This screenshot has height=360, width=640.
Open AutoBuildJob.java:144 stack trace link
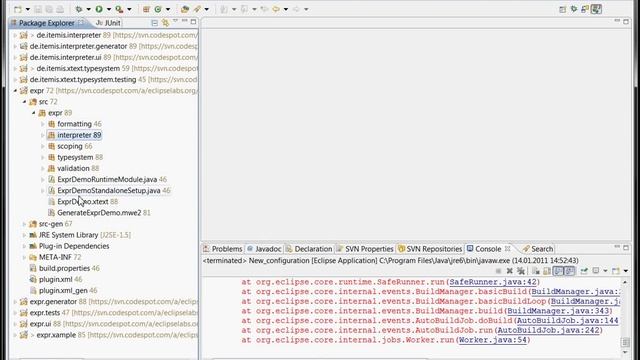click(568, 321)
